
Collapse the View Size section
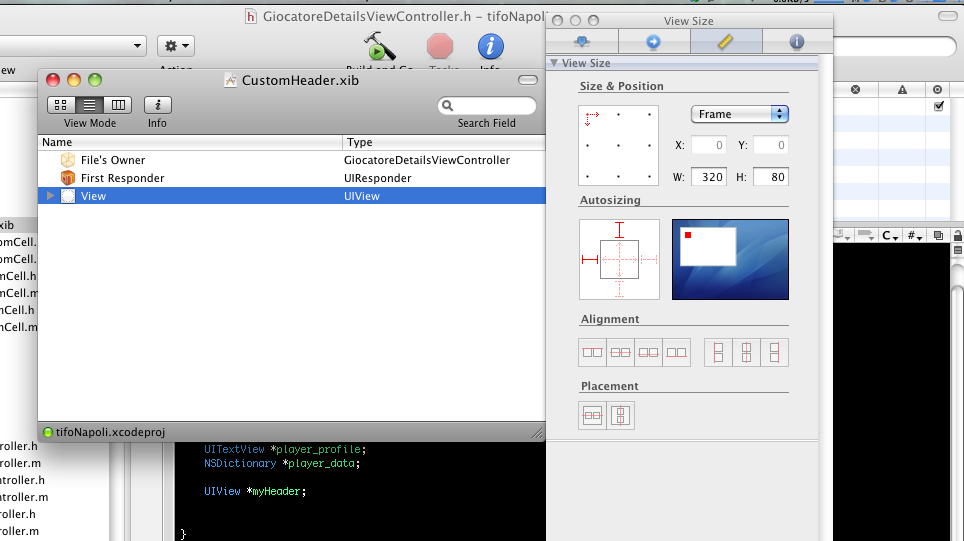point(554,63)
